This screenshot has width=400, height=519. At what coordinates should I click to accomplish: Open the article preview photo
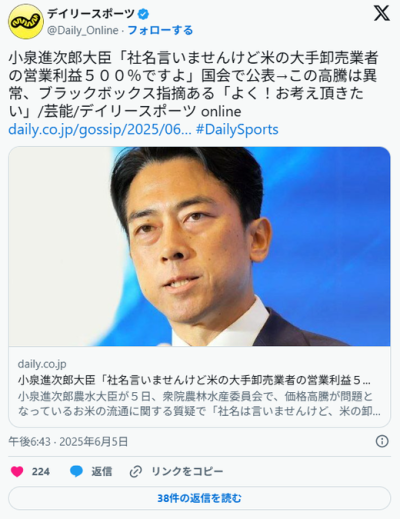pos(199,246)
